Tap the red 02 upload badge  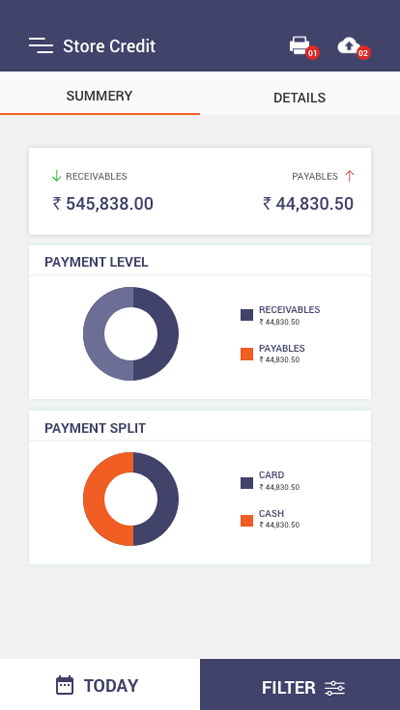point(363,53)
